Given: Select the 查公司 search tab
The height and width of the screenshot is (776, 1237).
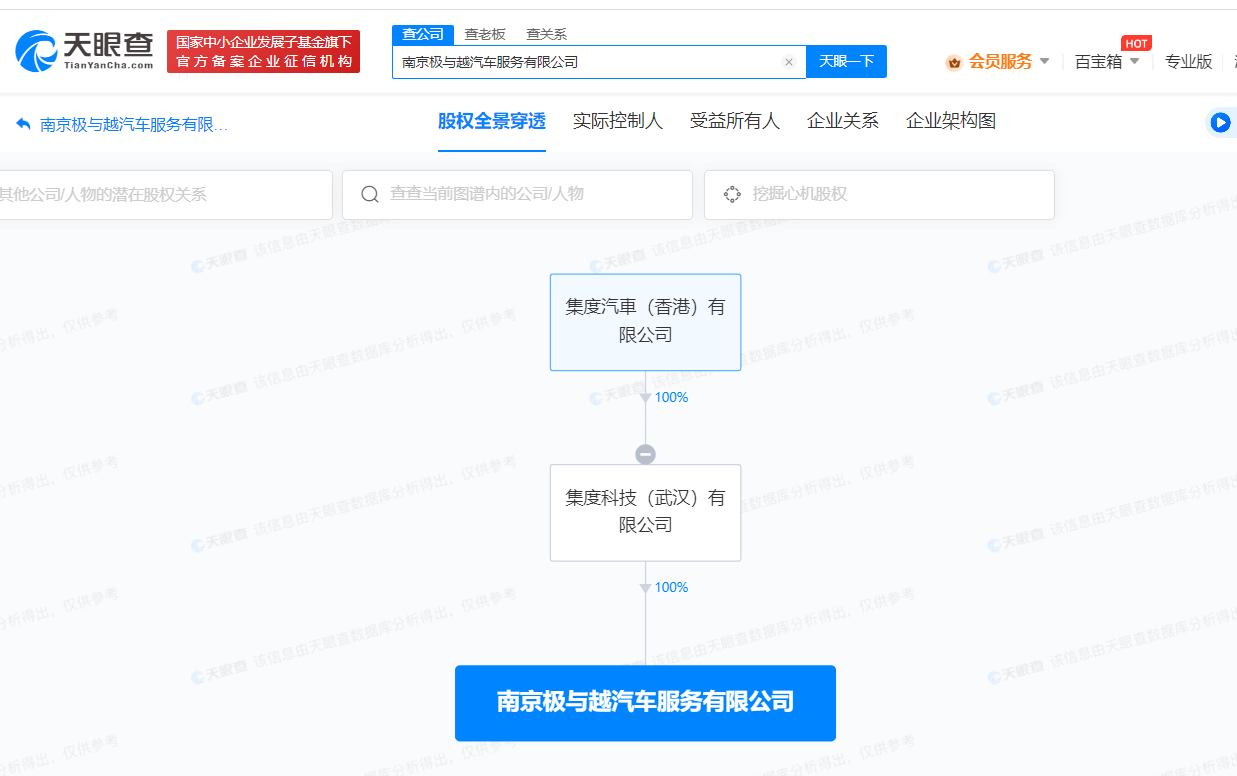Looking at the screenshot, I should coord(423,34).
